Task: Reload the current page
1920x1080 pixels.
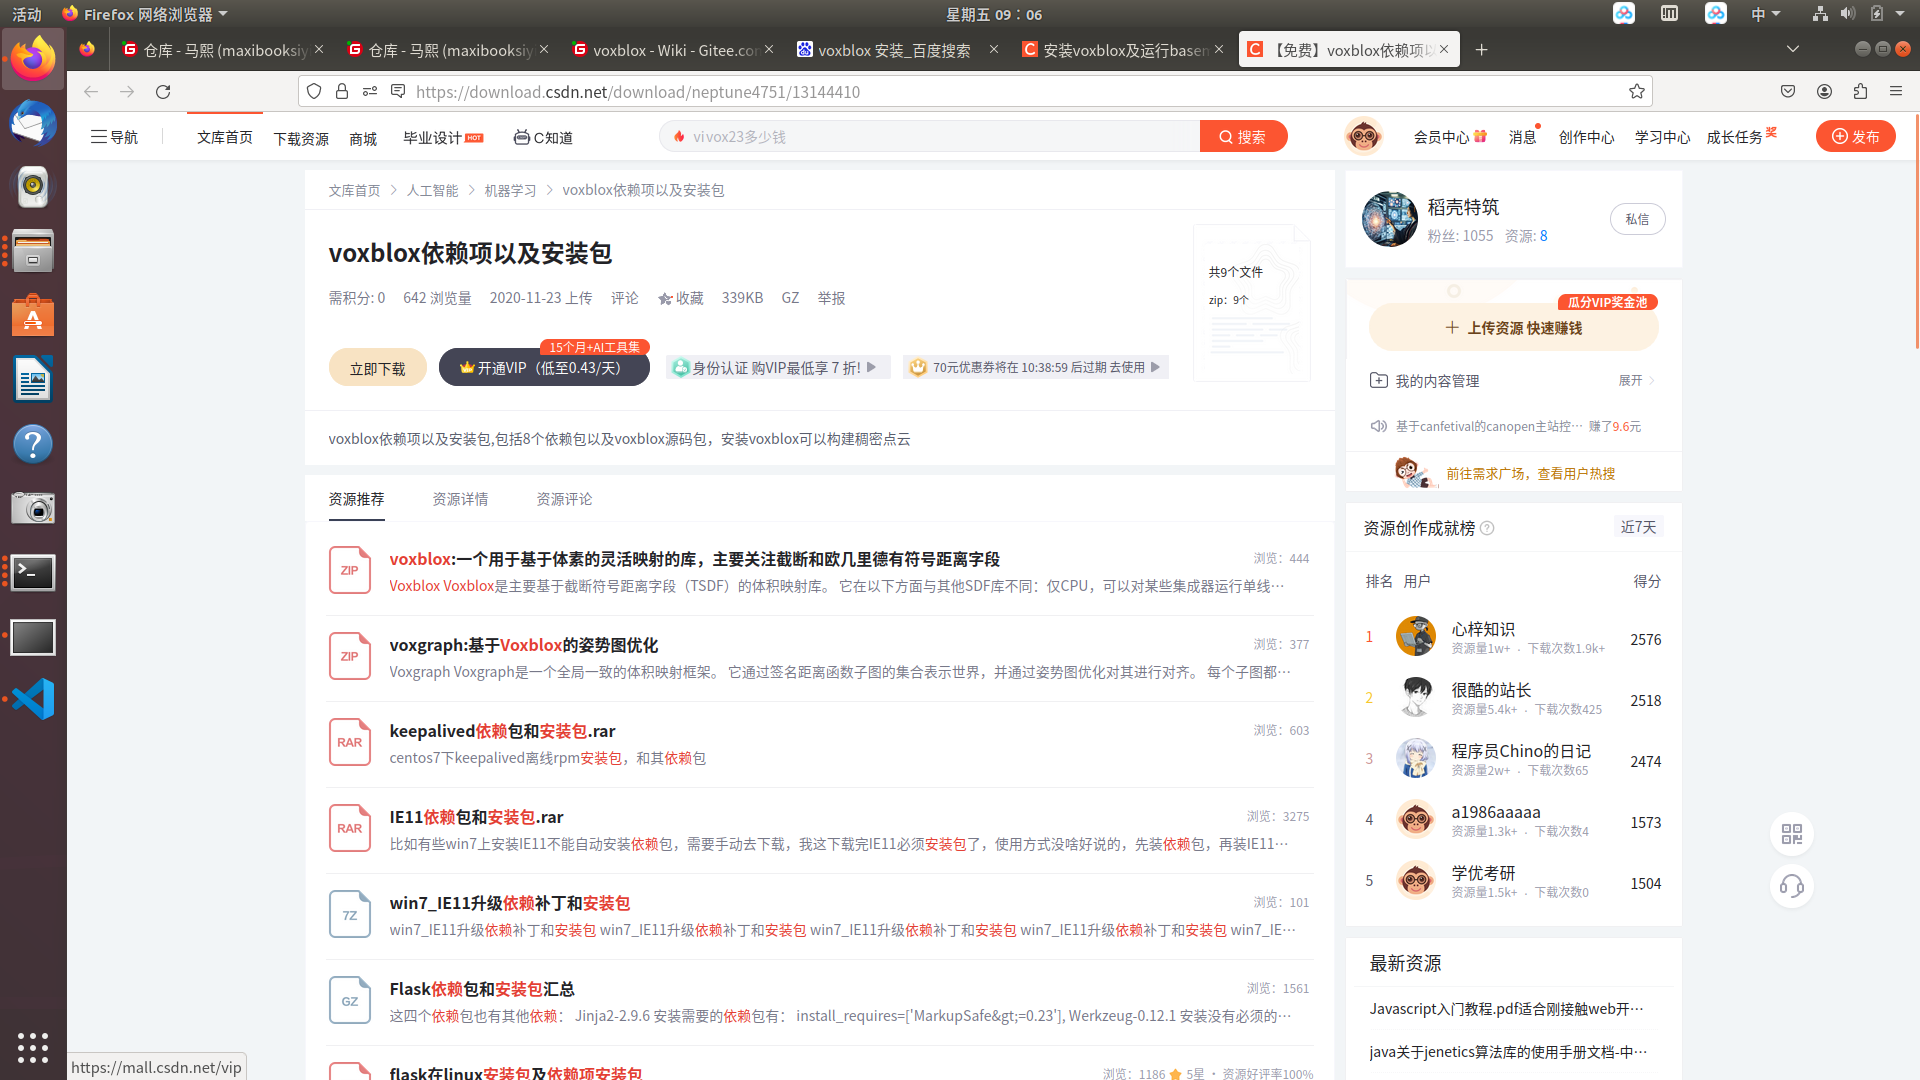Action: tap(163, 91)
